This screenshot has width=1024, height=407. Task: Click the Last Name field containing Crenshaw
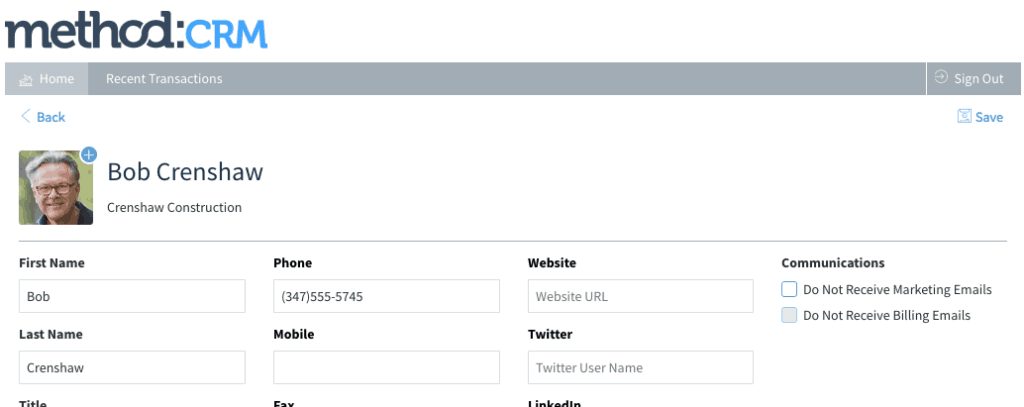point(132,367)
